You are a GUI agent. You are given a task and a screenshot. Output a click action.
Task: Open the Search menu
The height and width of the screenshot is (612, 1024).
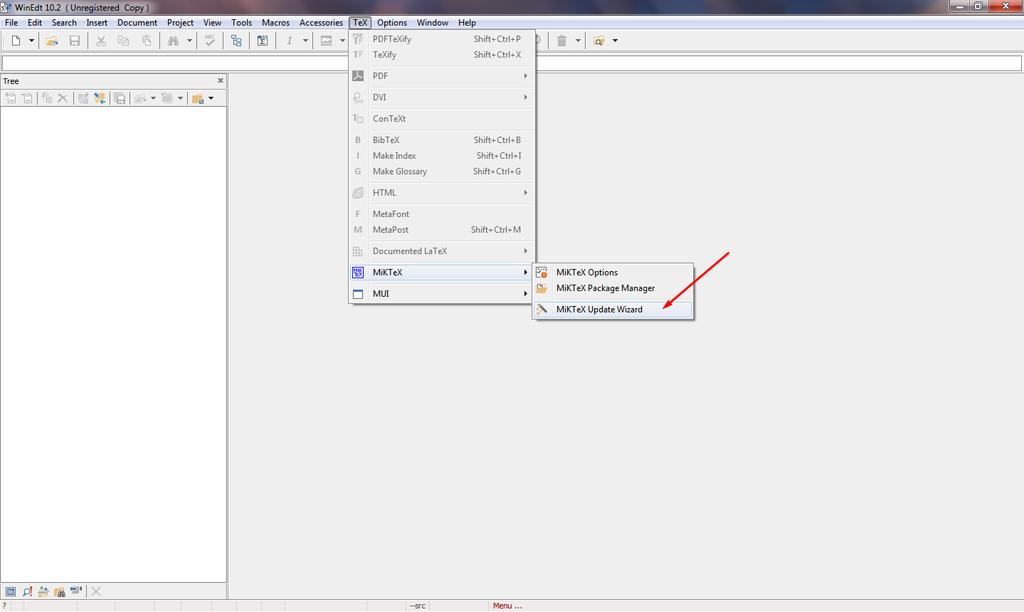click(x=64, y=22)
